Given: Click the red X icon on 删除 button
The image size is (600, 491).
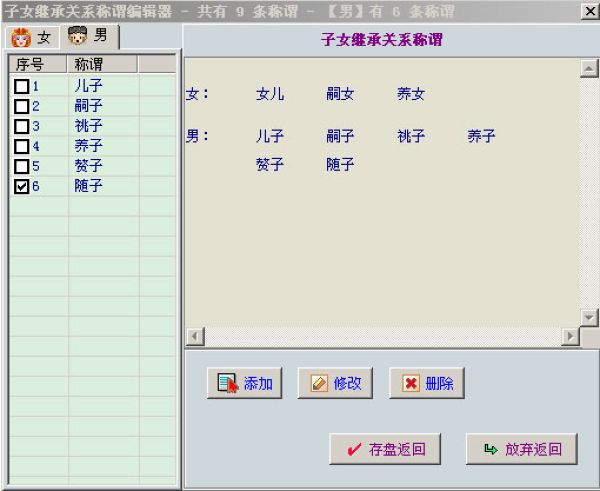Looking at the screenshot, I should [411, 383].
